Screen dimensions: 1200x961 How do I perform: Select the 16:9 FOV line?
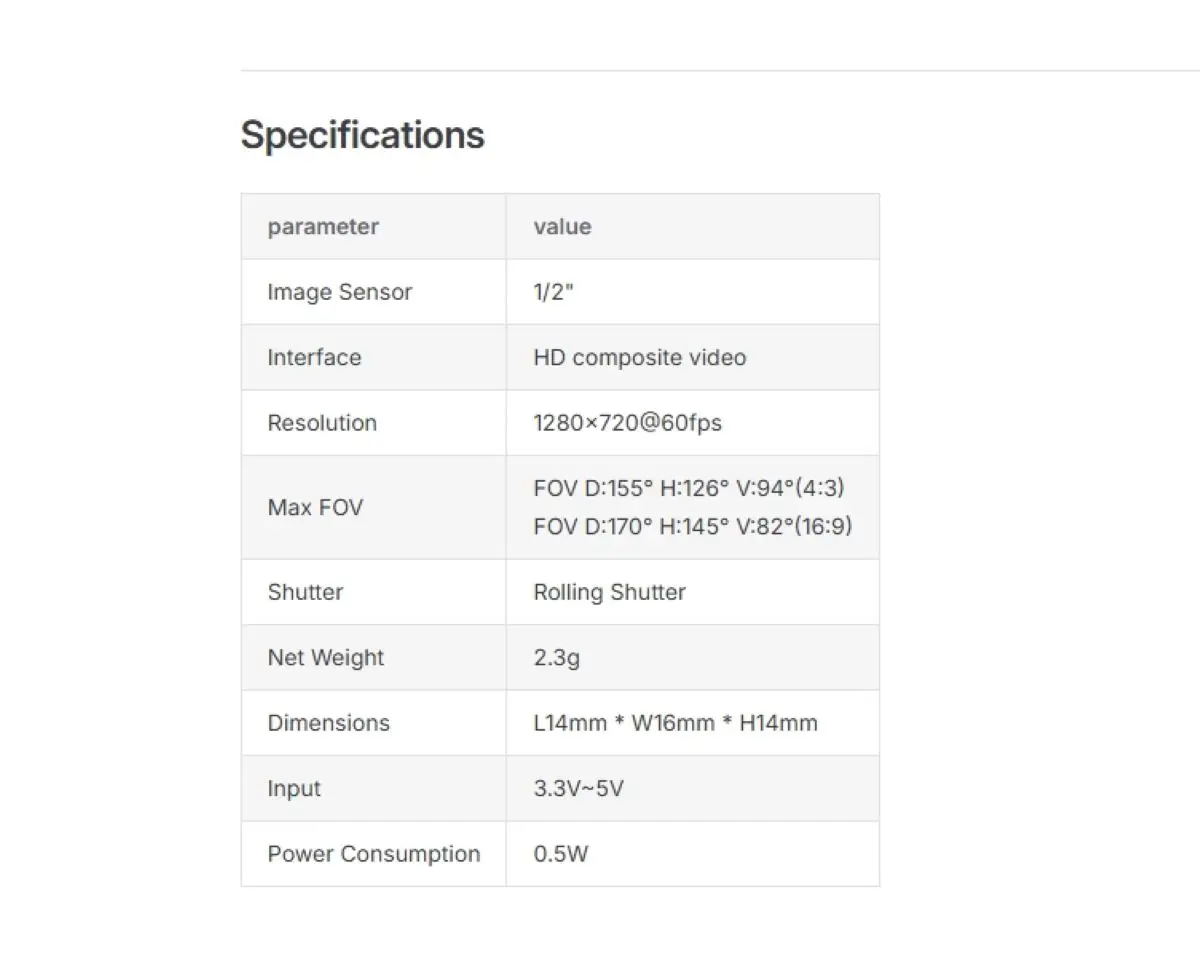coord(693,526)
